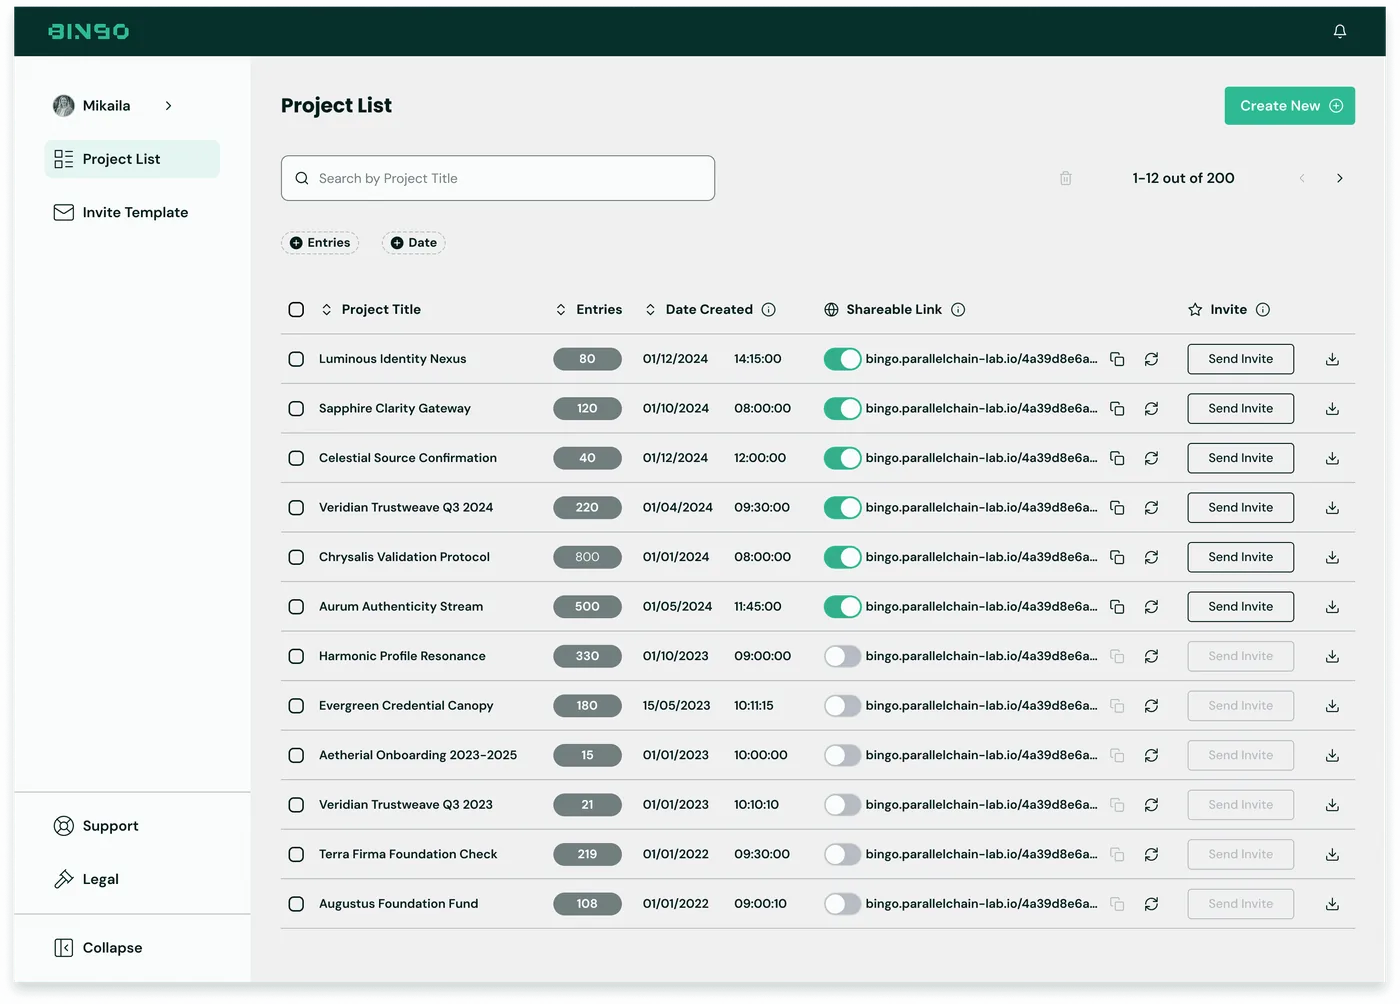Send Invite for Chrysalis Validation Protocol
1400x1004 pixels.
[x=1241, y=557]
